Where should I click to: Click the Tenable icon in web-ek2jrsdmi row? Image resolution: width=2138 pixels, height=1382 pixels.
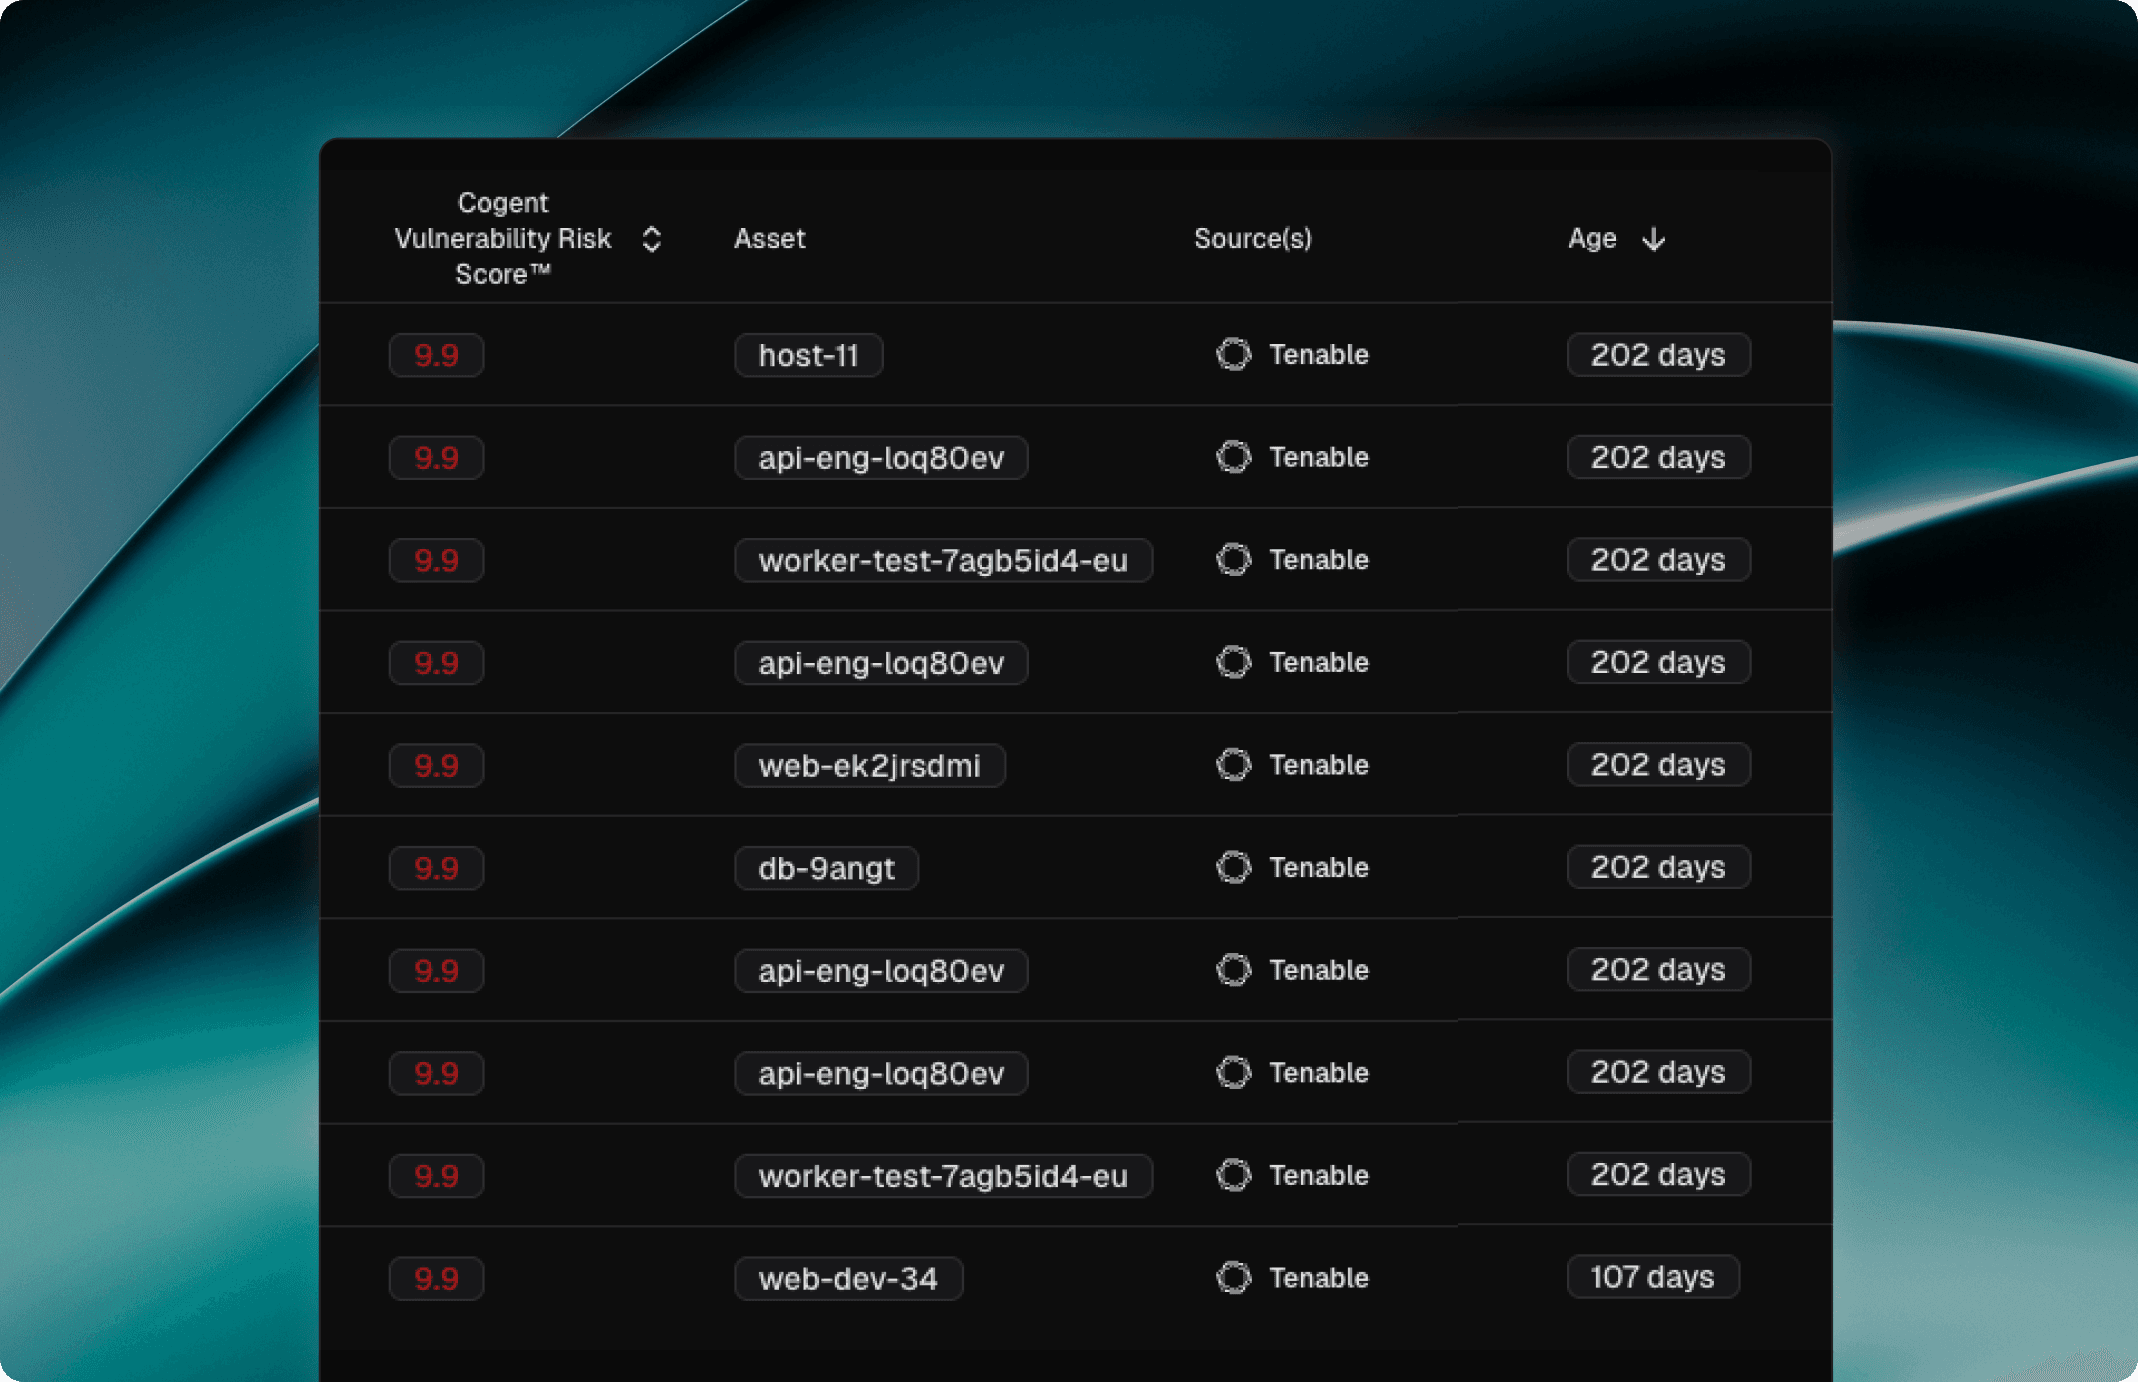pos(1233,765)
